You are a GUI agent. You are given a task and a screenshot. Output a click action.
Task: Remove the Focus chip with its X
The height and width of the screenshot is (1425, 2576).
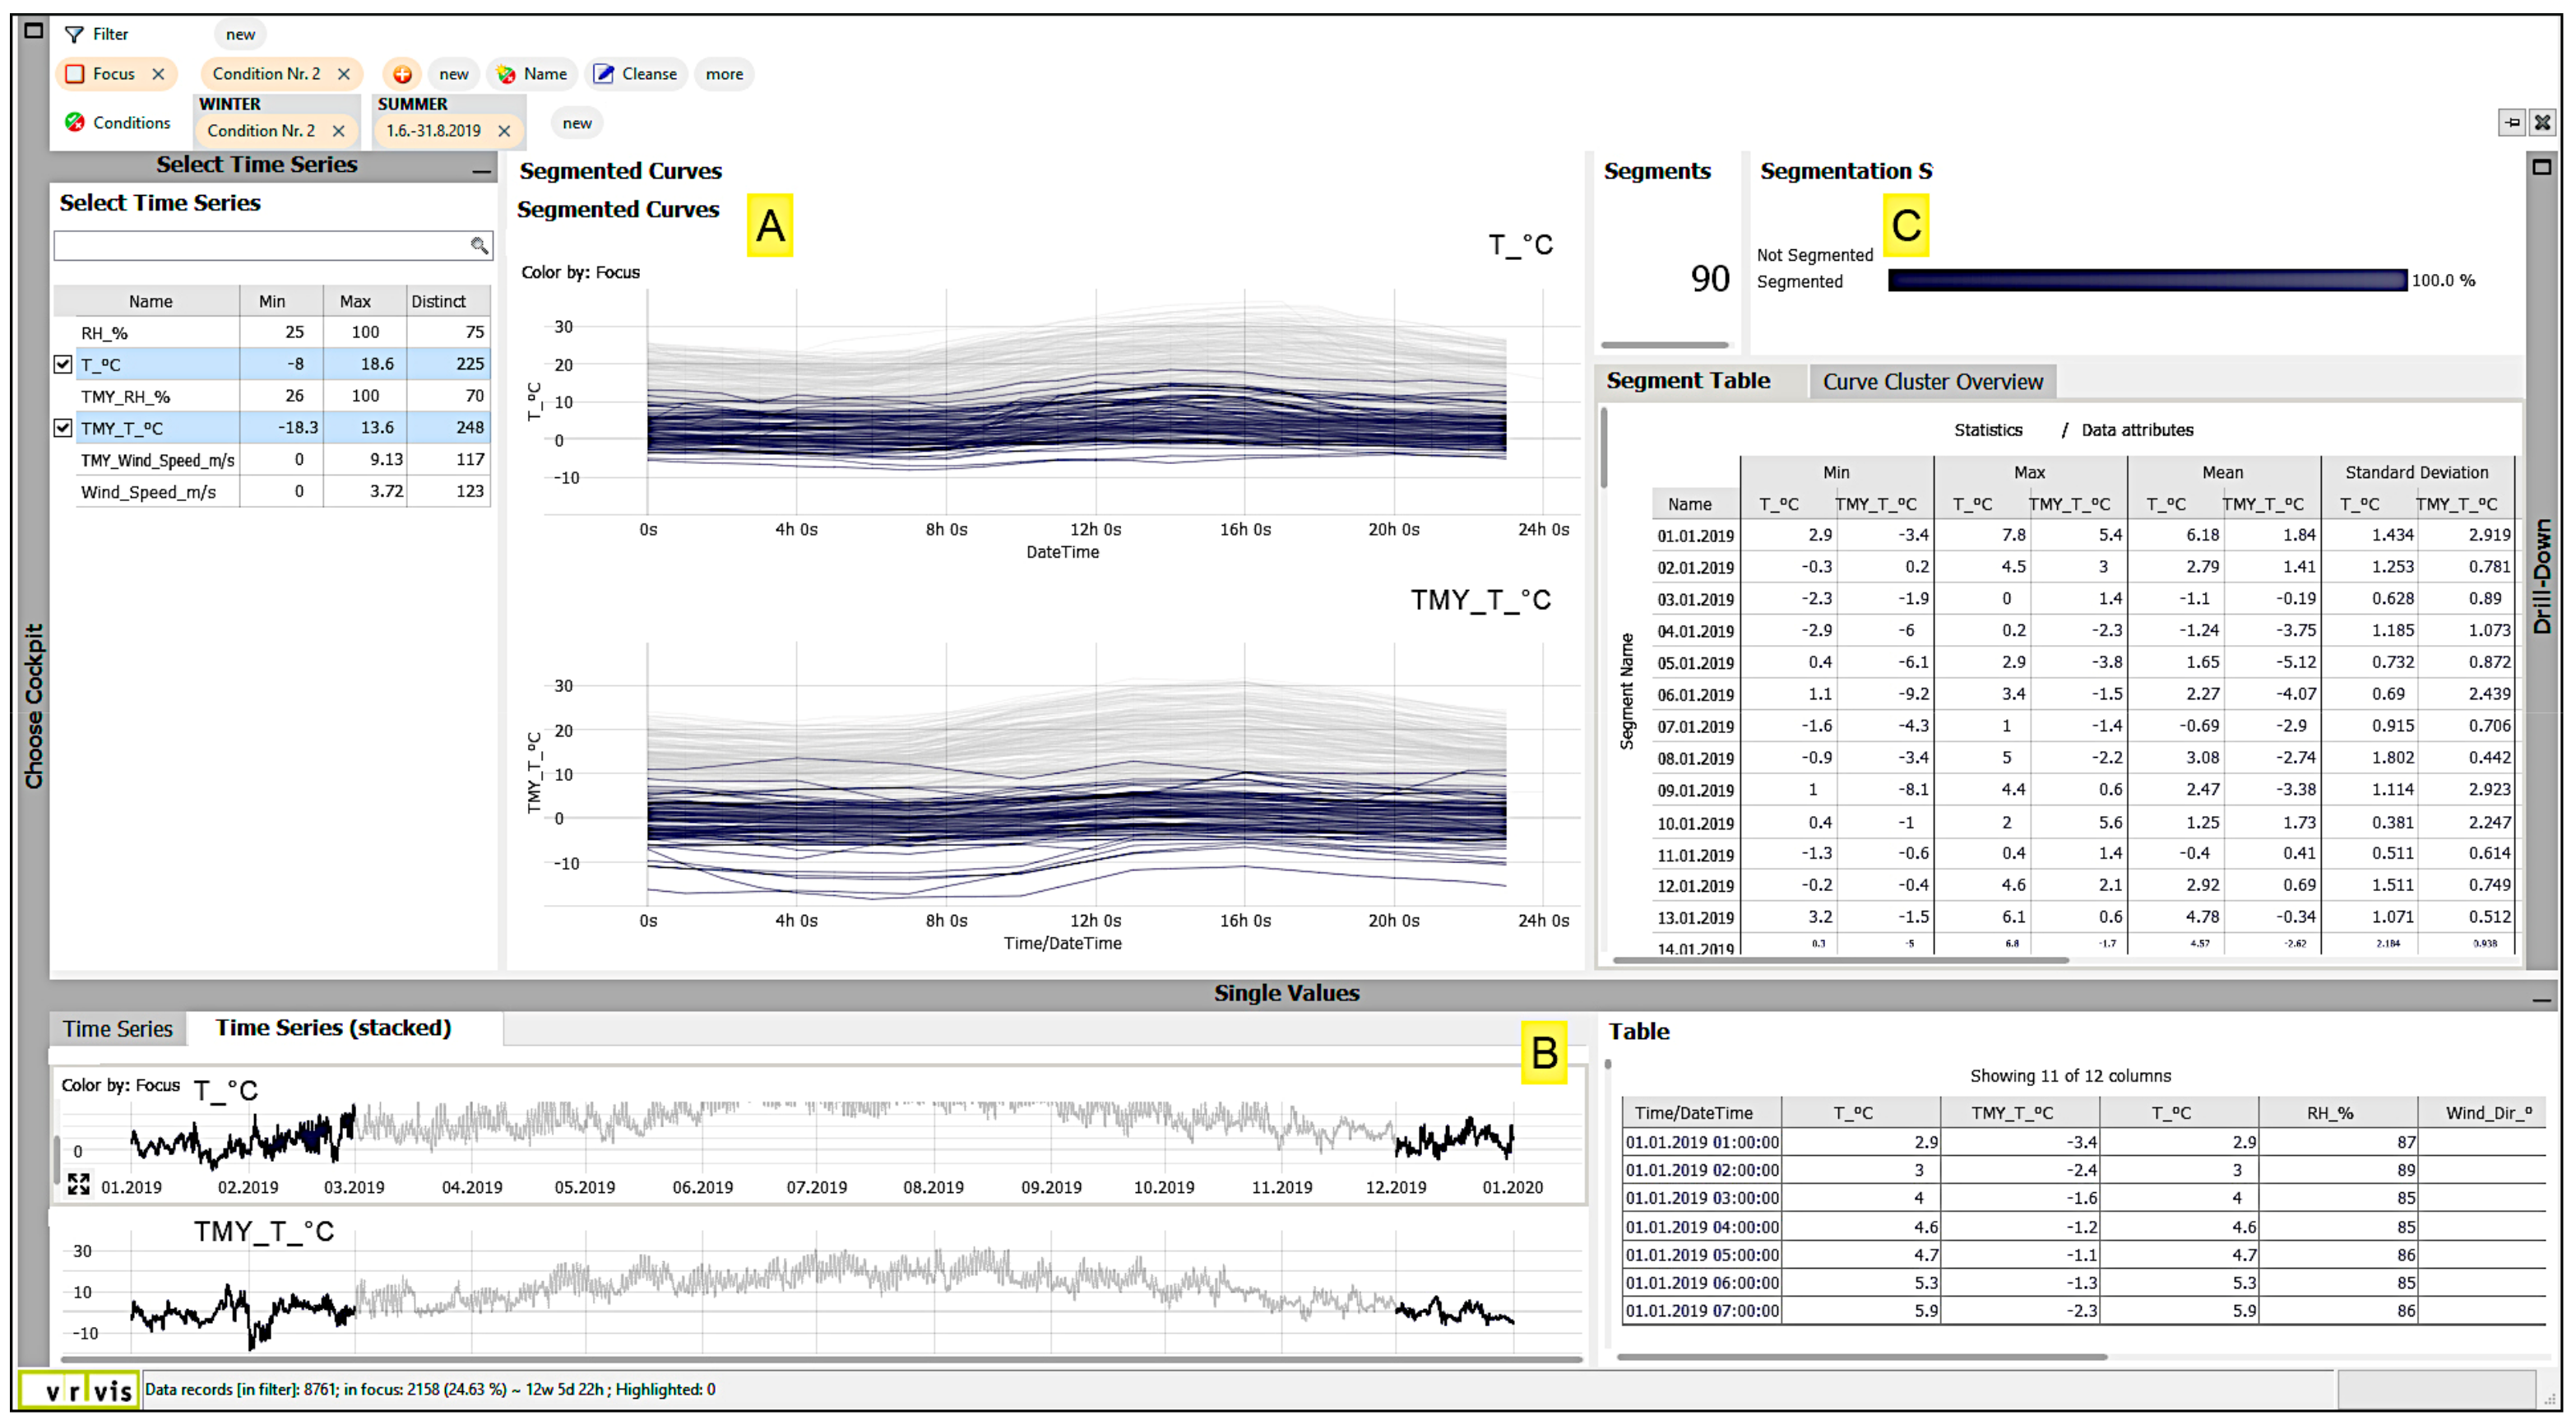pos(158,74)
